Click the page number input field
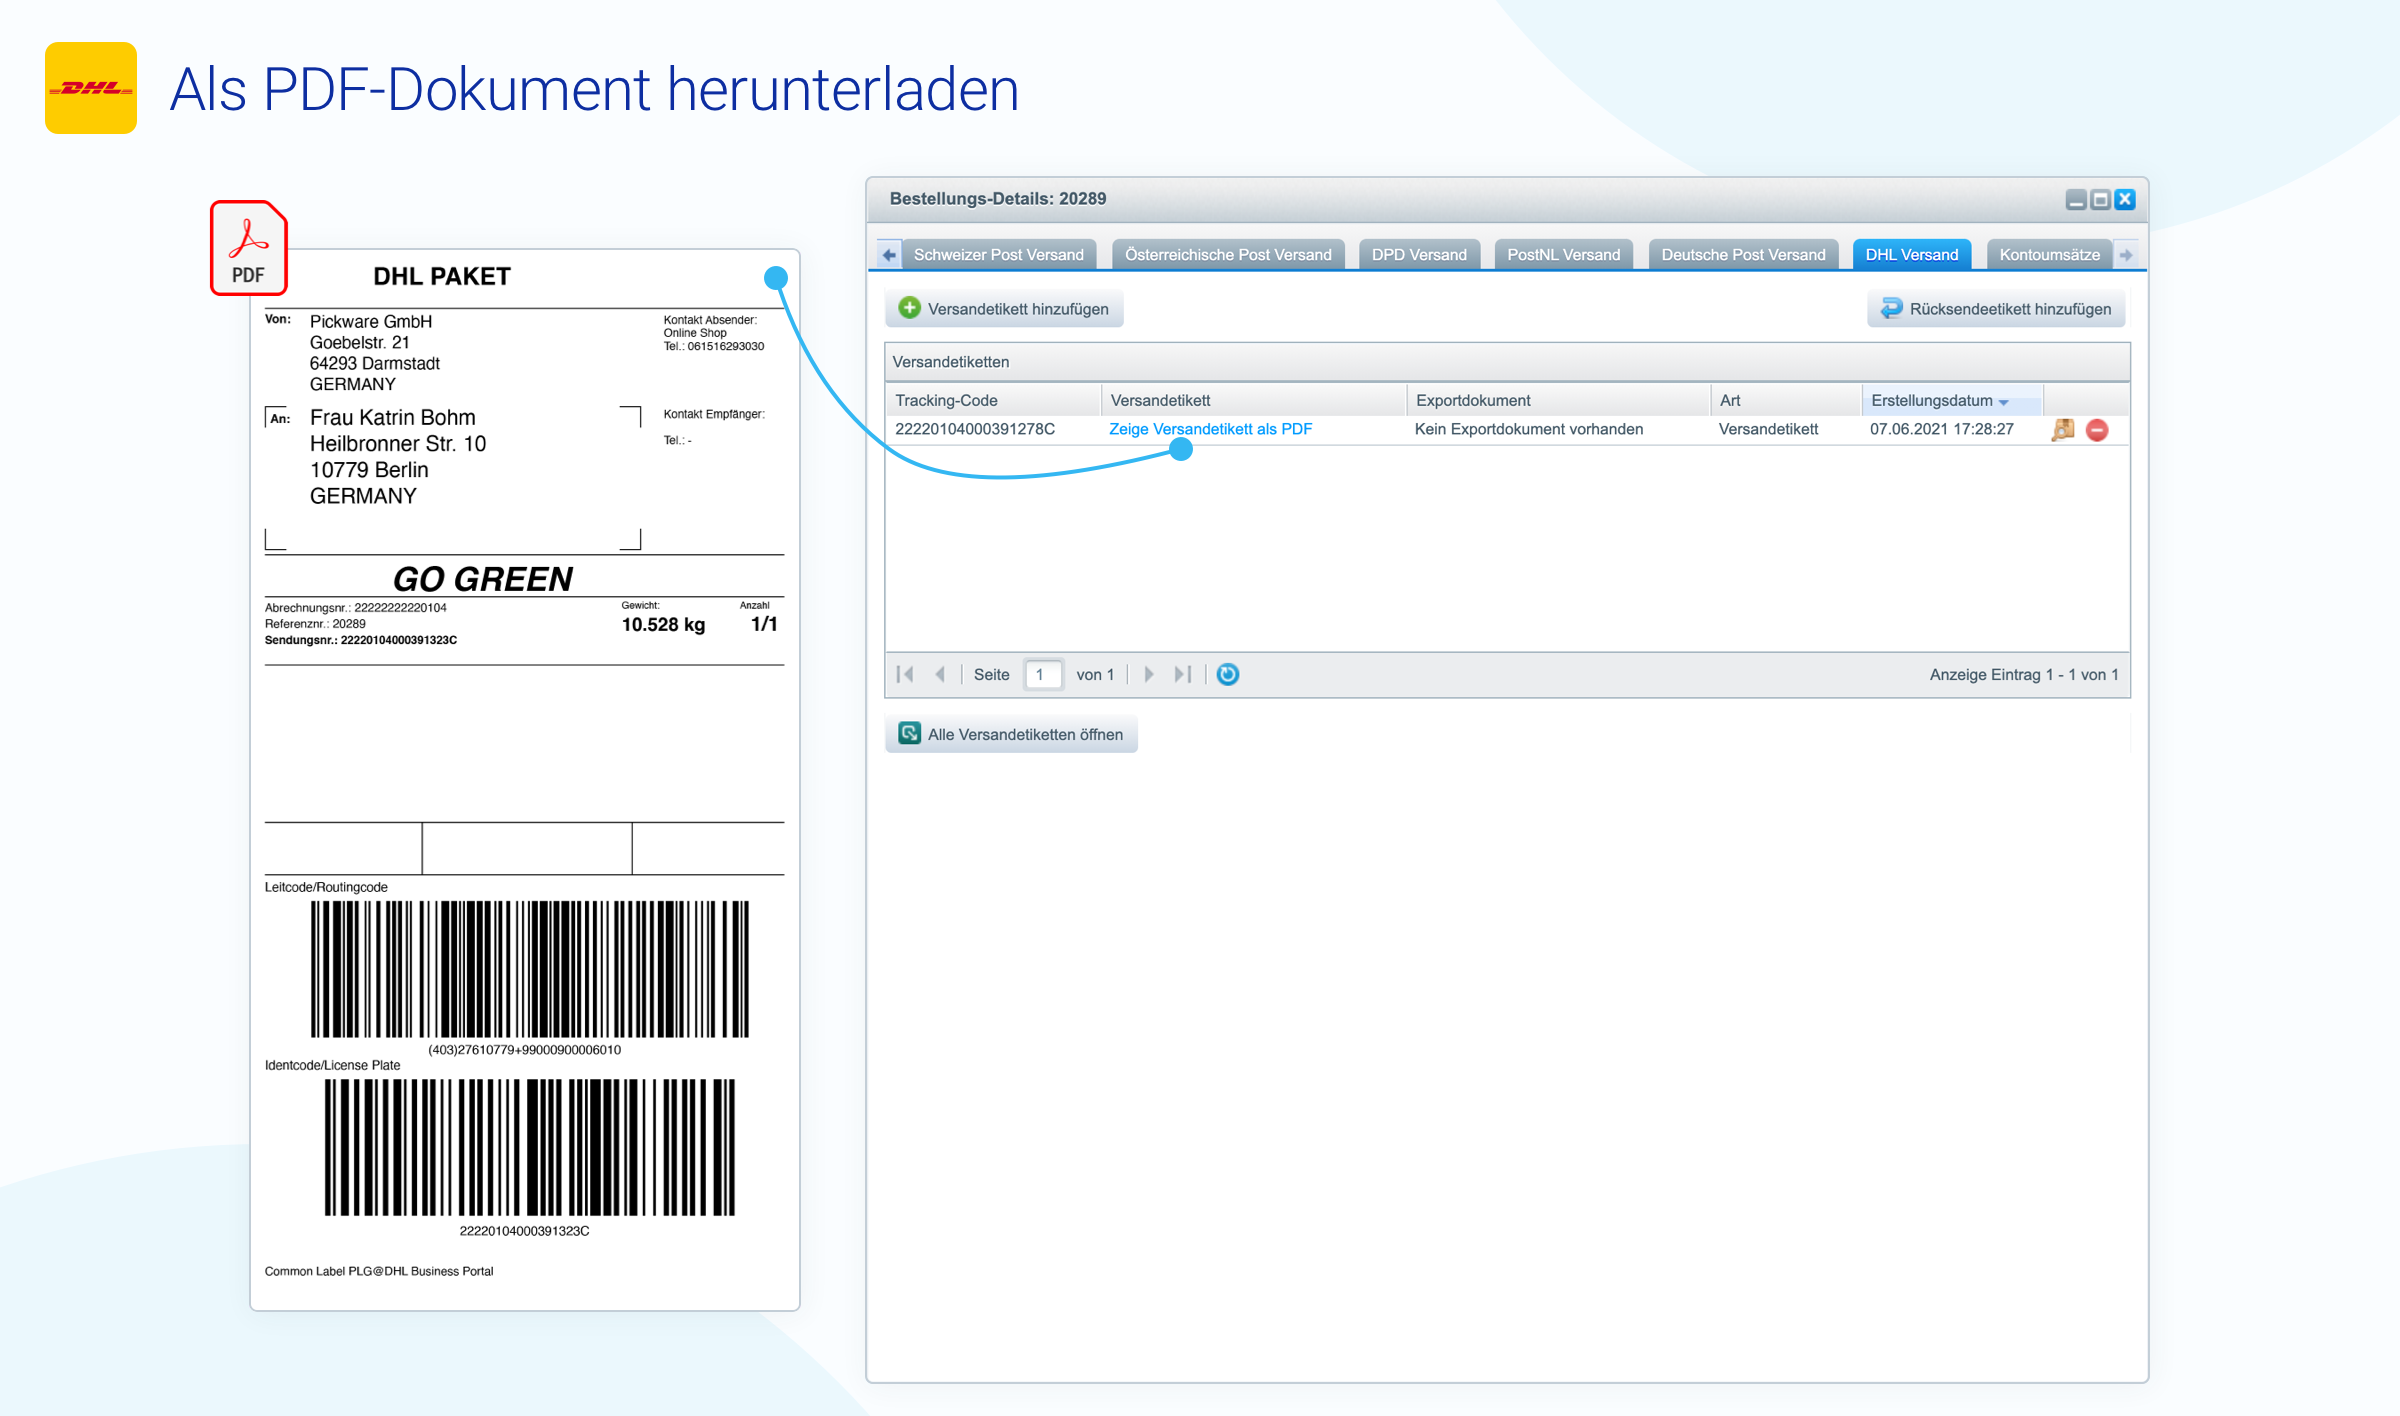 coord(1043,674)
